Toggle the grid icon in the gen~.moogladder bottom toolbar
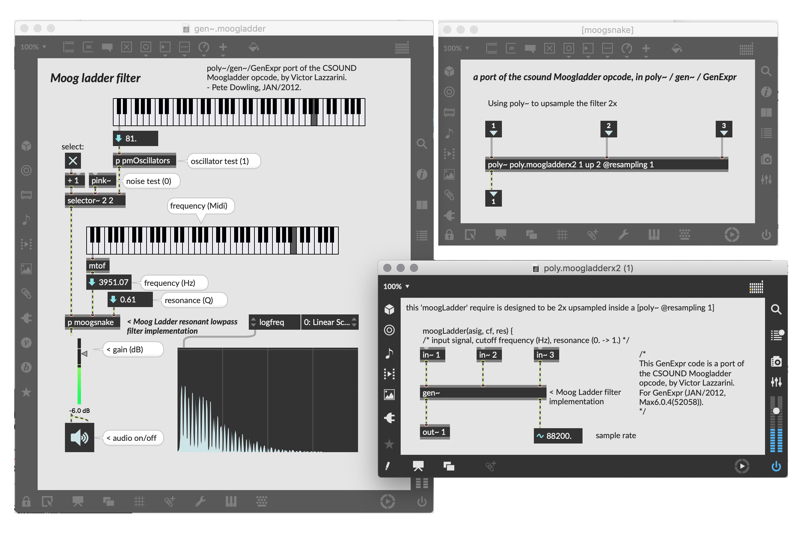The height and width of the screenshot is (533, 800). [x=139, y=501]
